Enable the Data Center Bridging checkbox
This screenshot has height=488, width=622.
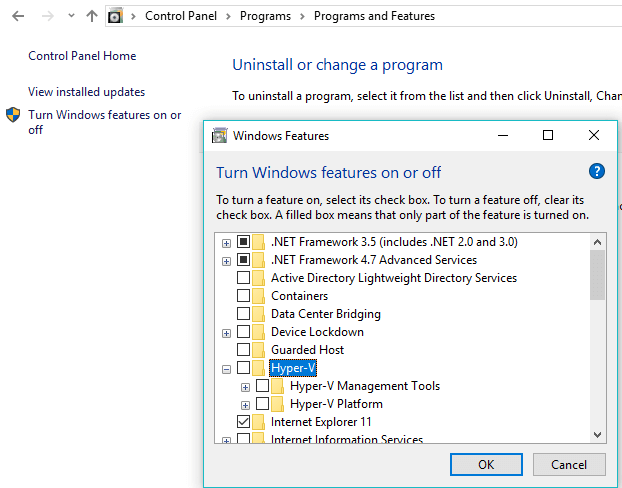pyautogui.click(x=243, y=313)
